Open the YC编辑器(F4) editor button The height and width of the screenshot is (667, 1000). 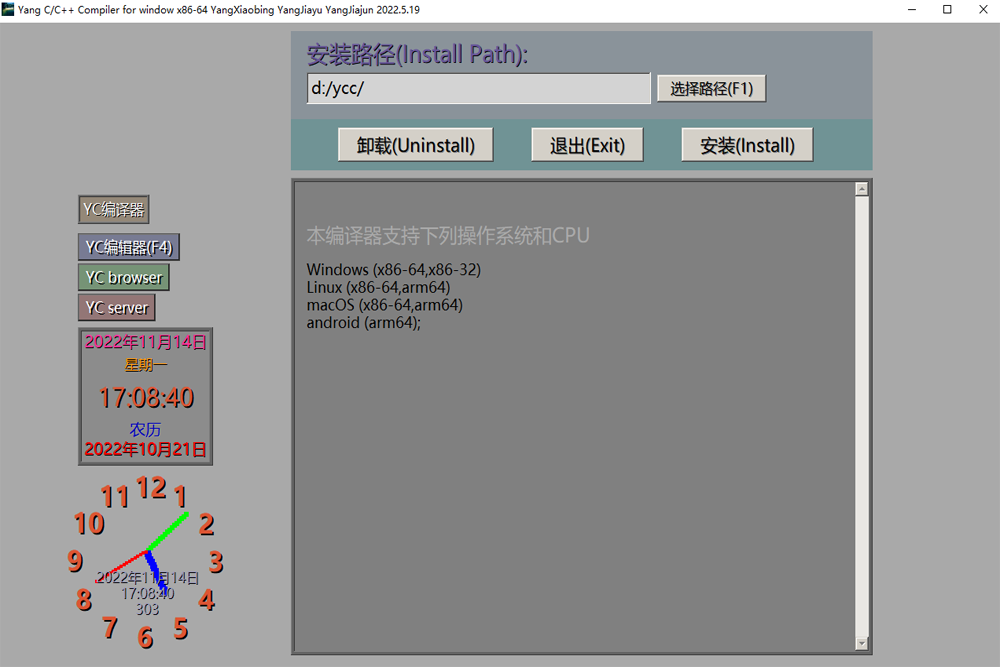coord(129,247)
